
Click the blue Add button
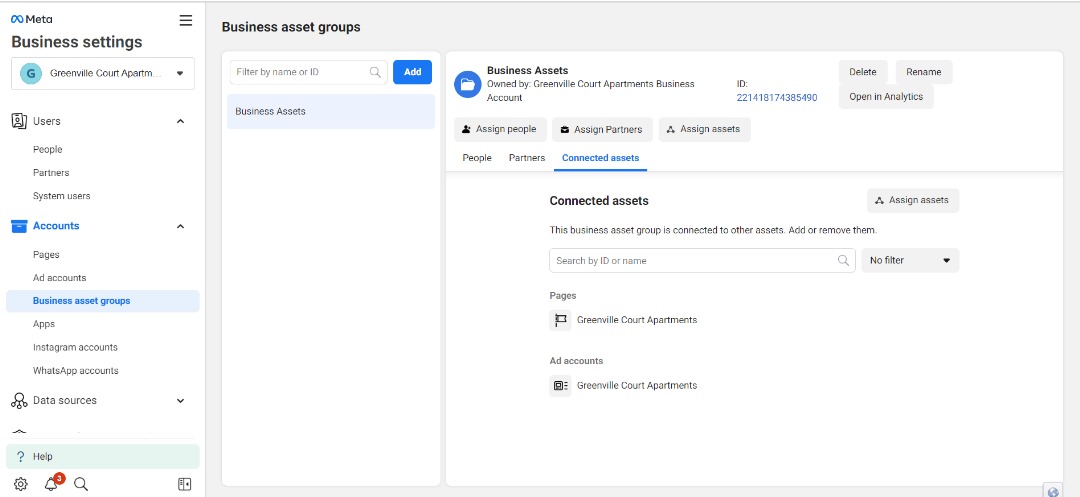[x=413, y=72]
